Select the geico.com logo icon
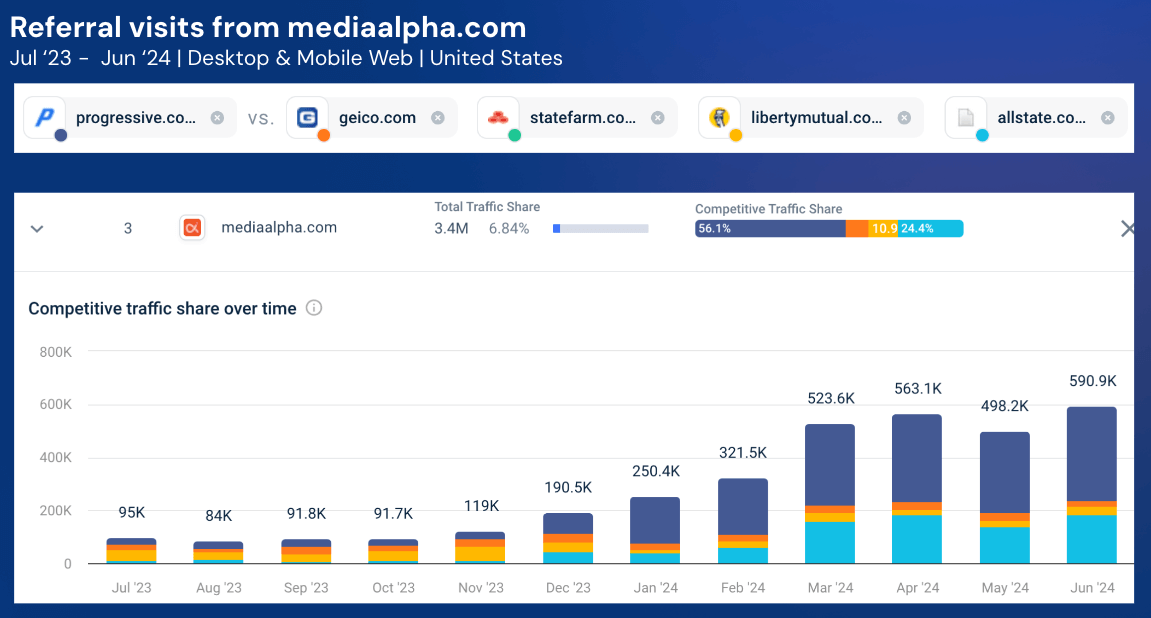Viewport: 1151px width, 618px height. point(309,117)
